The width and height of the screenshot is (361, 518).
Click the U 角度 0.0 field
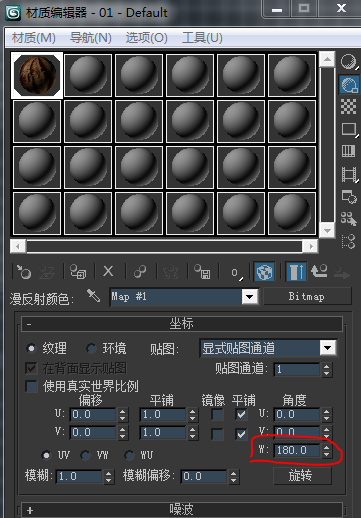tap(296, 415)
